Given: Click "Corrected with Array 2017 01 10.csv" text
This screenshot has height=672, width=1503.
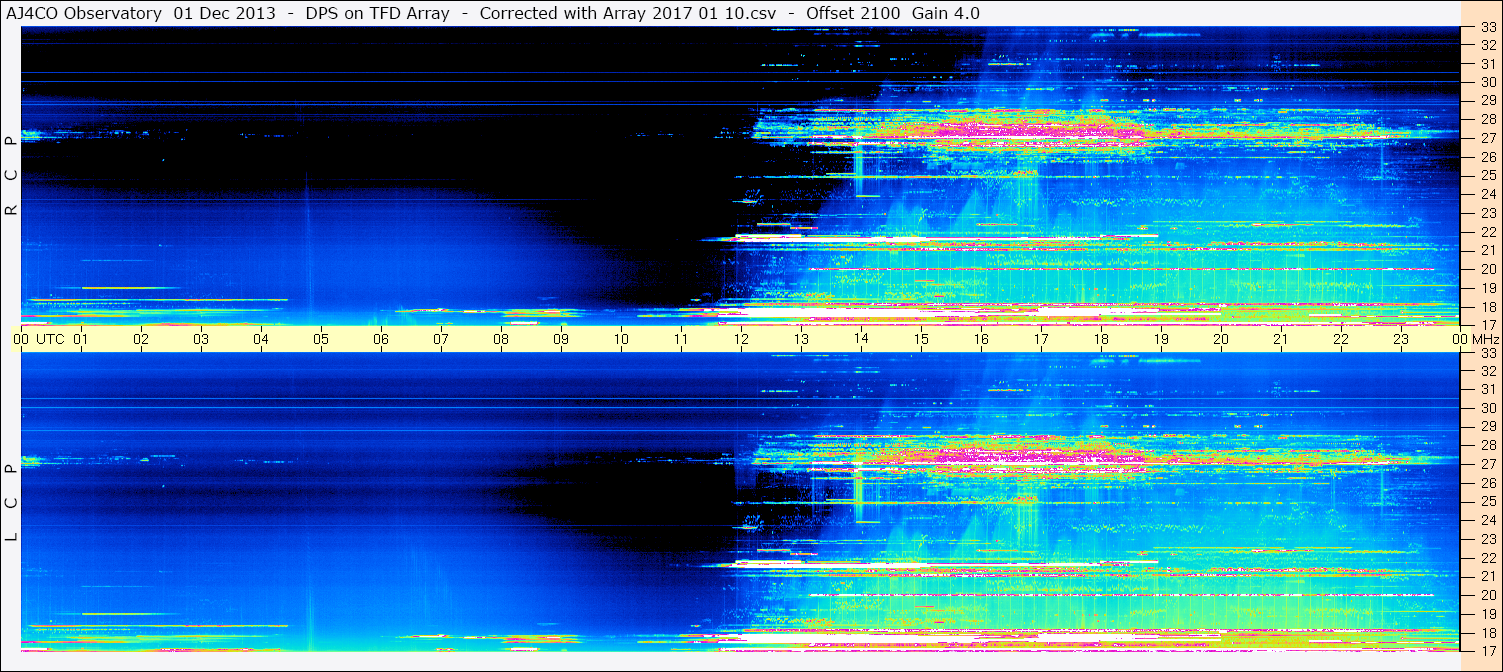Looking at the screenshot, I should pos(628,13).
